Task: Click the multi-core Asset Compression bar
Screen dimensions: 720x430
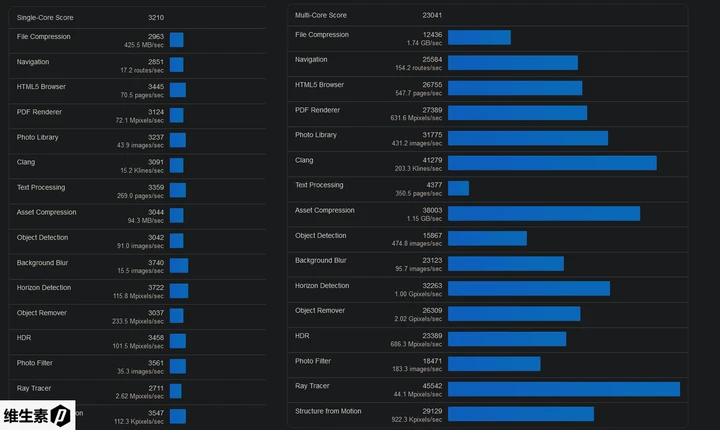Action: tap(543, 213)
